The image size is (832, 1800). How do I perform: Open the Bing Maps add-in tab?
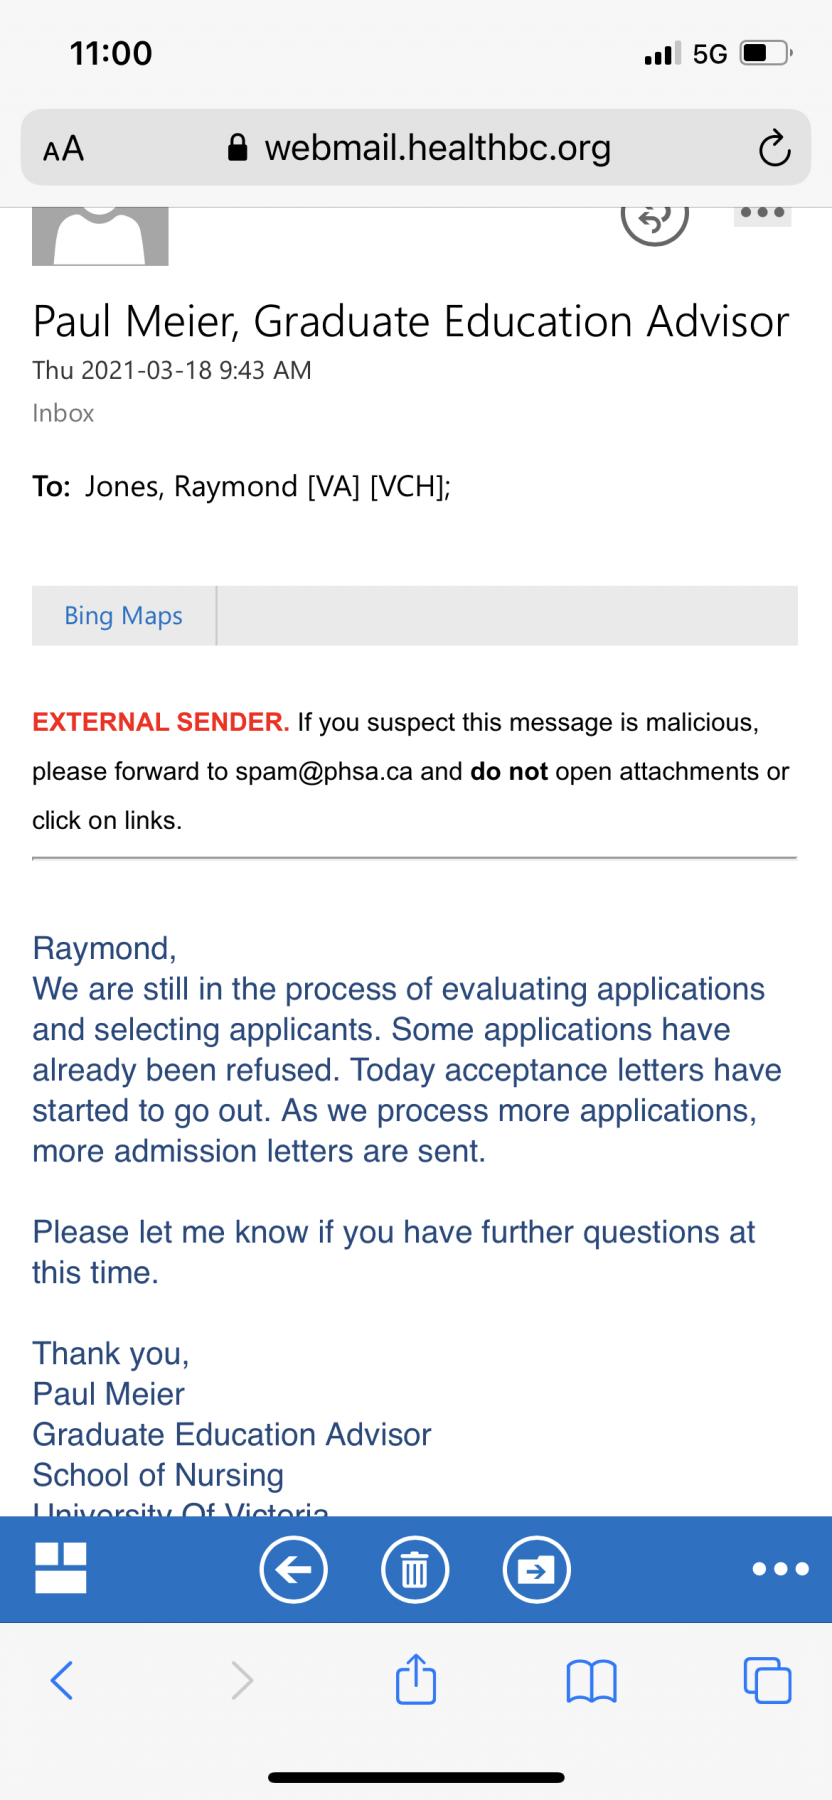pyautogui.click(x=124, y=615)
